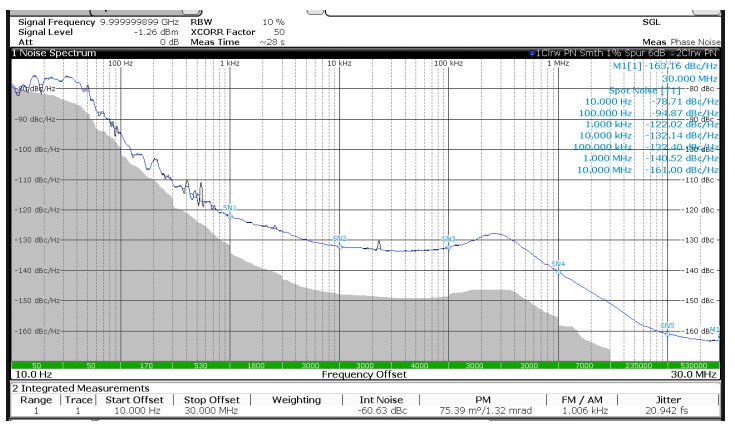Viewport: 735px width, 430px height.
Task: Select the SN2 marker at 10 kHz
Action: tap(339, 242)
